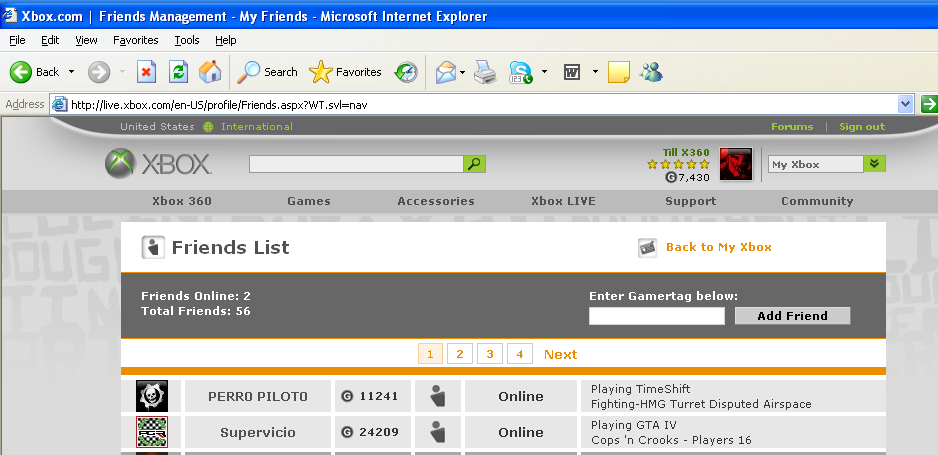Click the yellow note icon
The image size is (938, 455).
(x=619, y=72)
